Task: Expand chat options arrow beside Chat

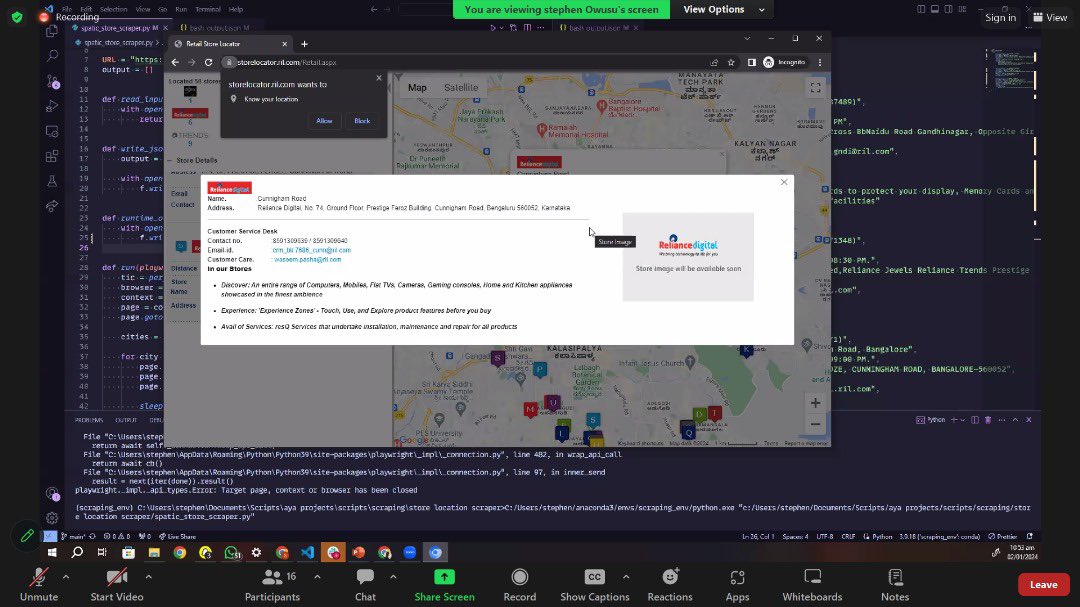Action: pyautogui.click(x=393, y=577)
